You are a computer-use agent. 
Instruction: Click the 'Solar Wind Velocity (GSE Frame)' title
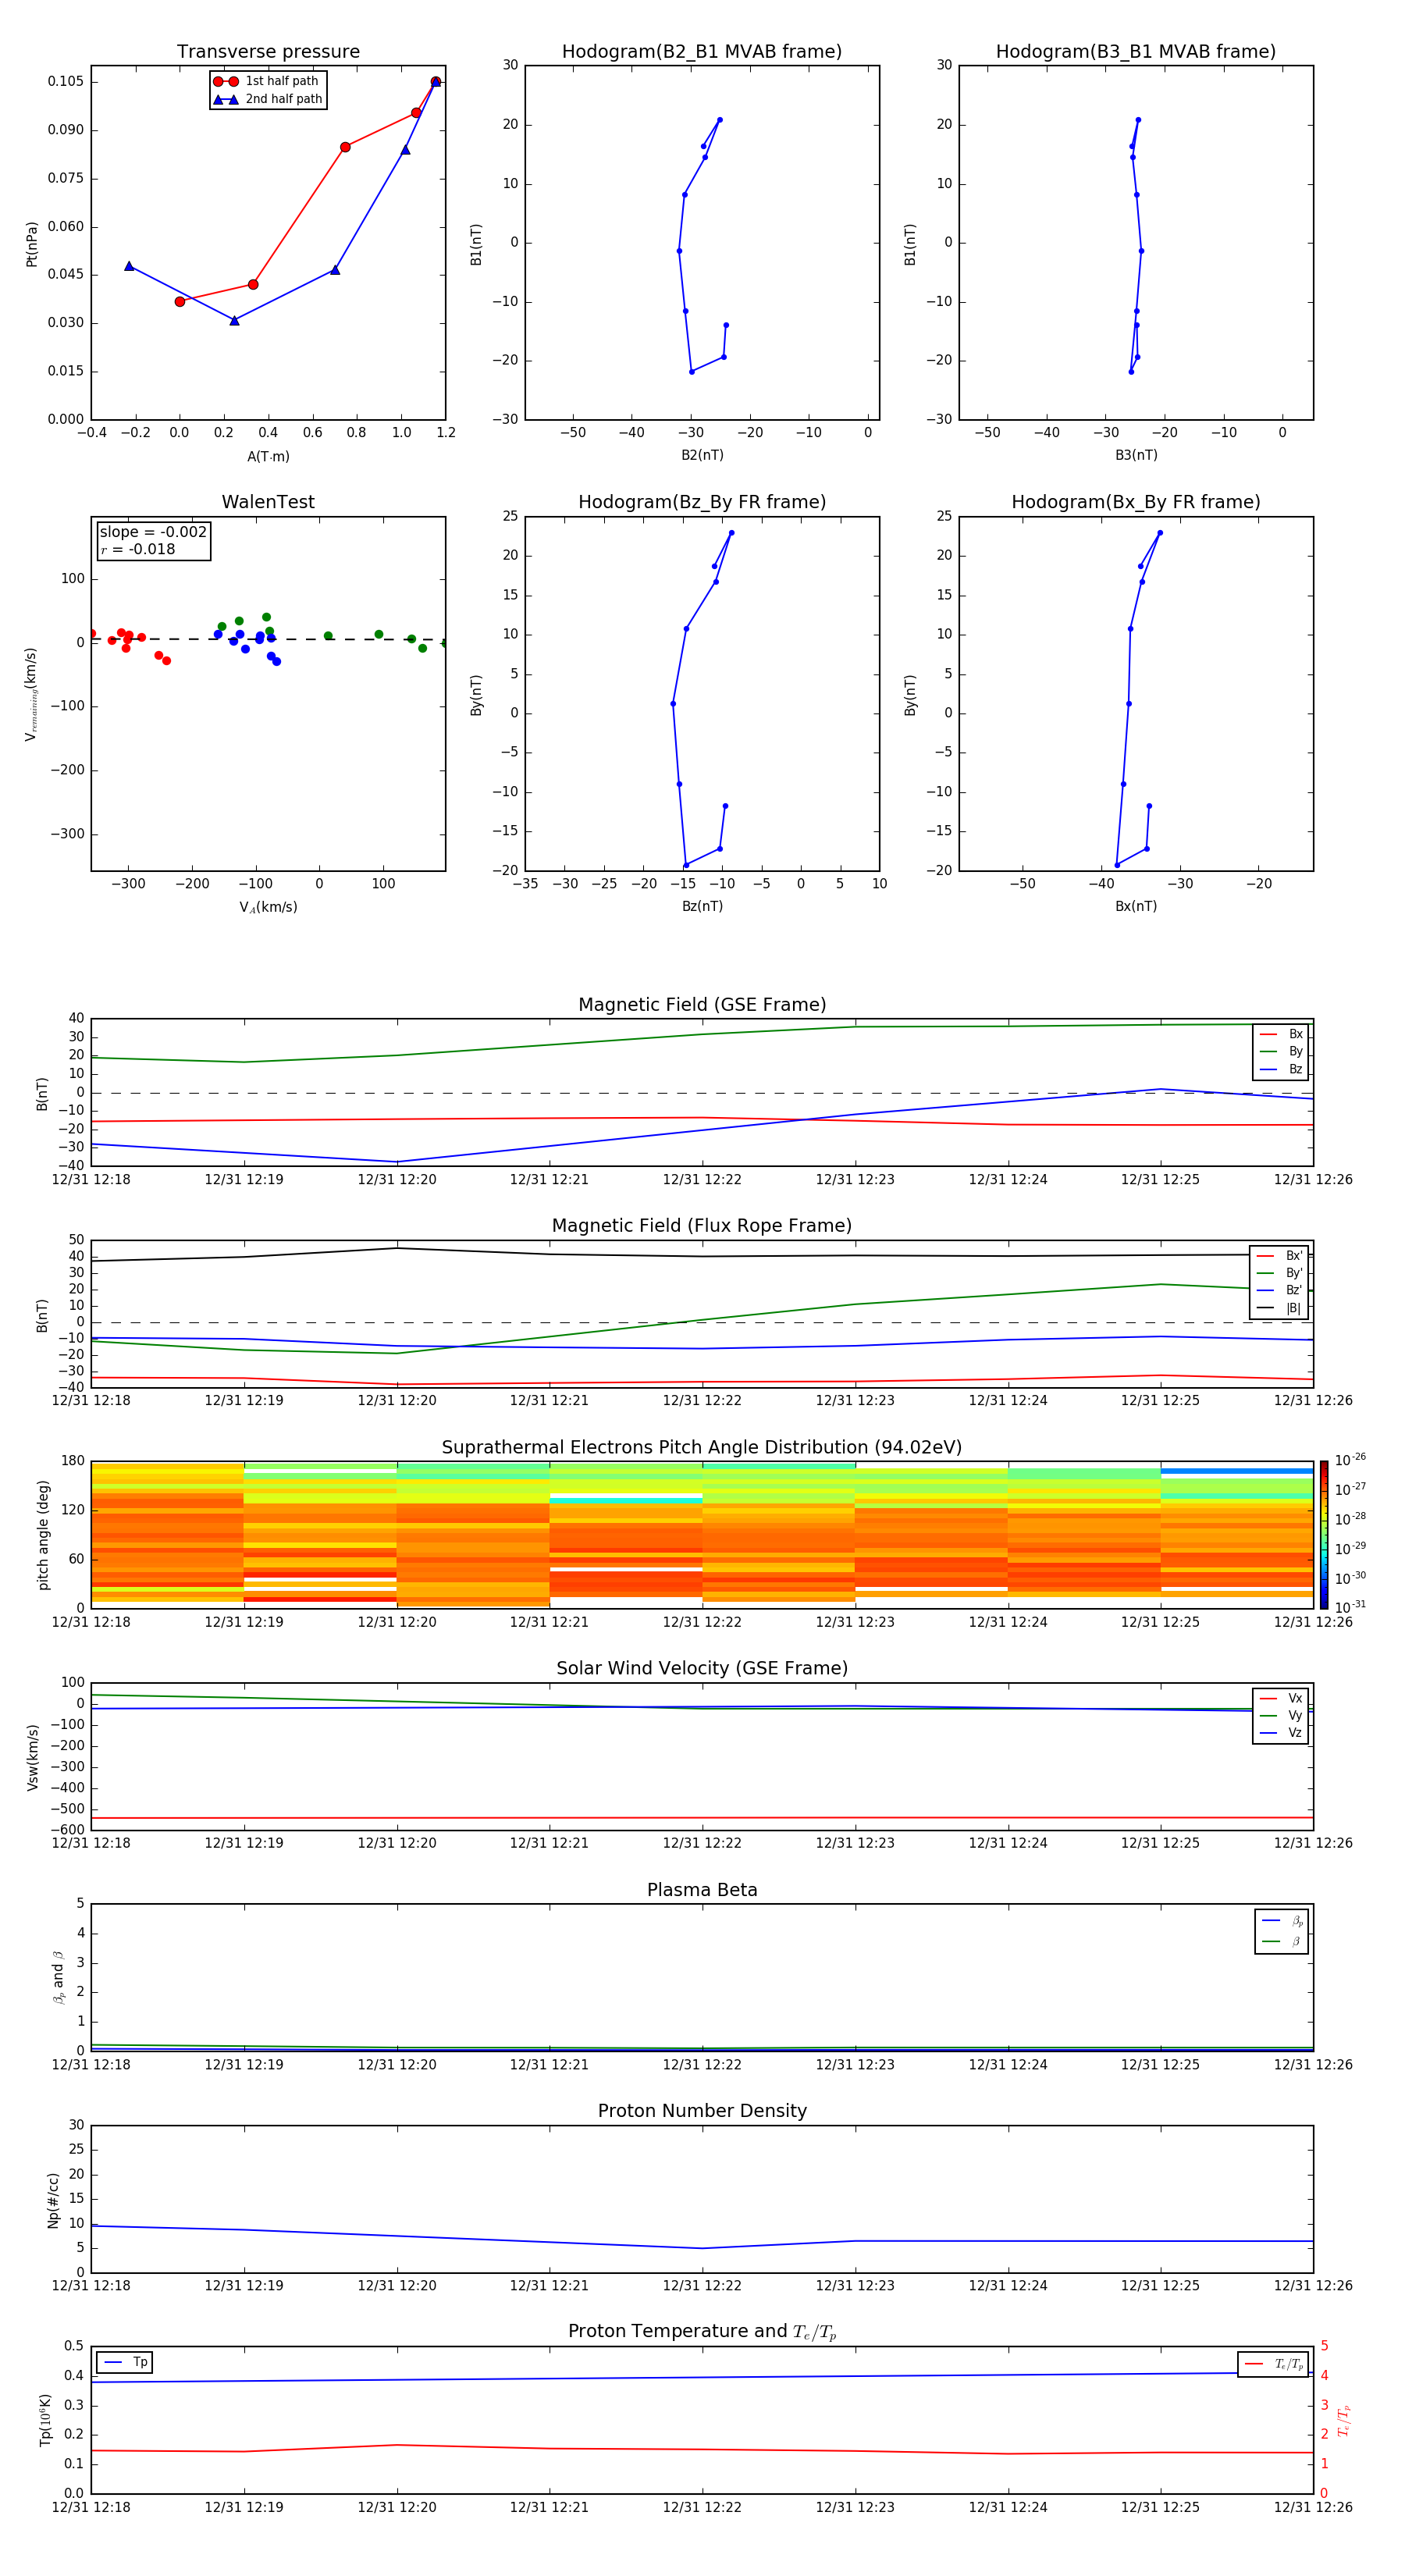(x=702, y=1669)
